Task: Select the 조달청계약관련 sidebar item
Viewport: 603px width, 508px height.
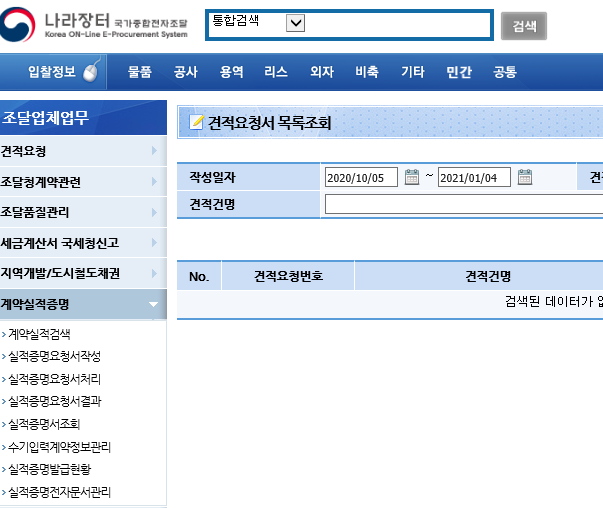Action: point(83,182)
